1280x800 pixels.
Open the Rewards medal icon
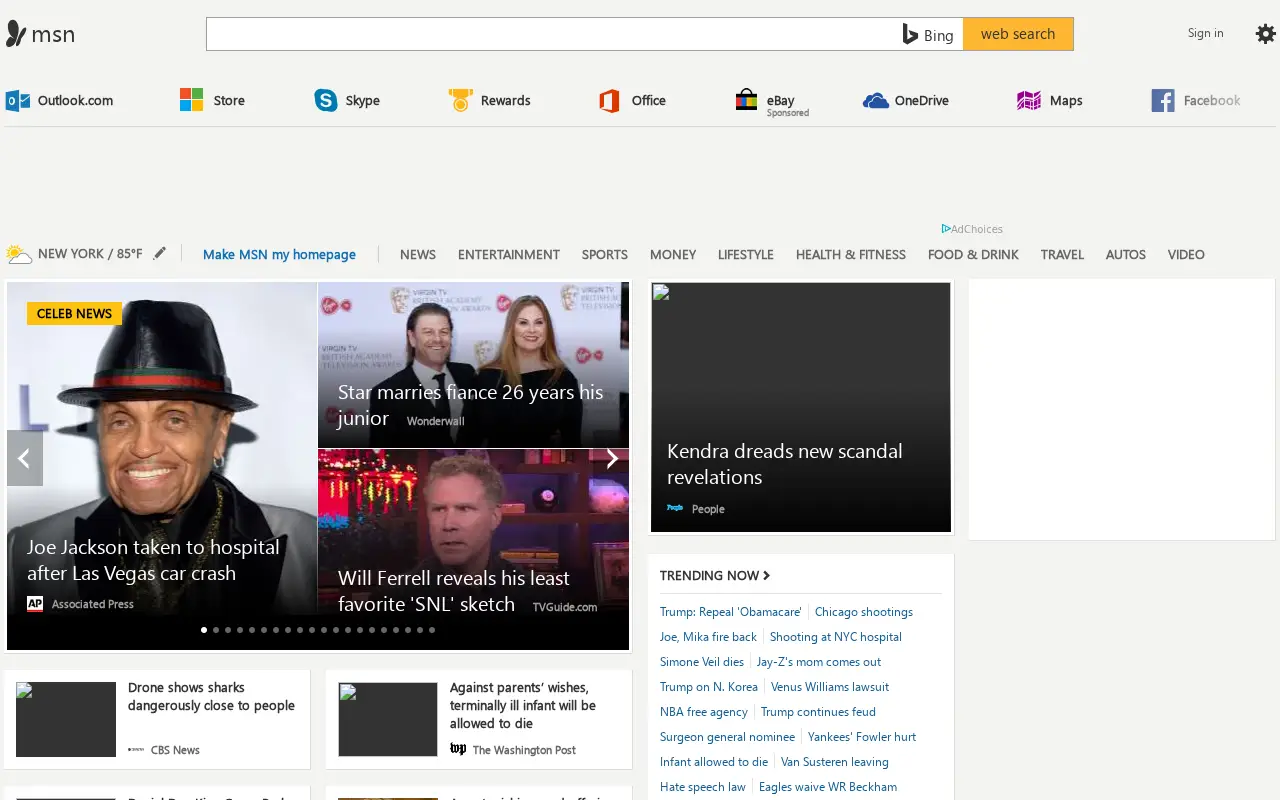coord(460,100)
